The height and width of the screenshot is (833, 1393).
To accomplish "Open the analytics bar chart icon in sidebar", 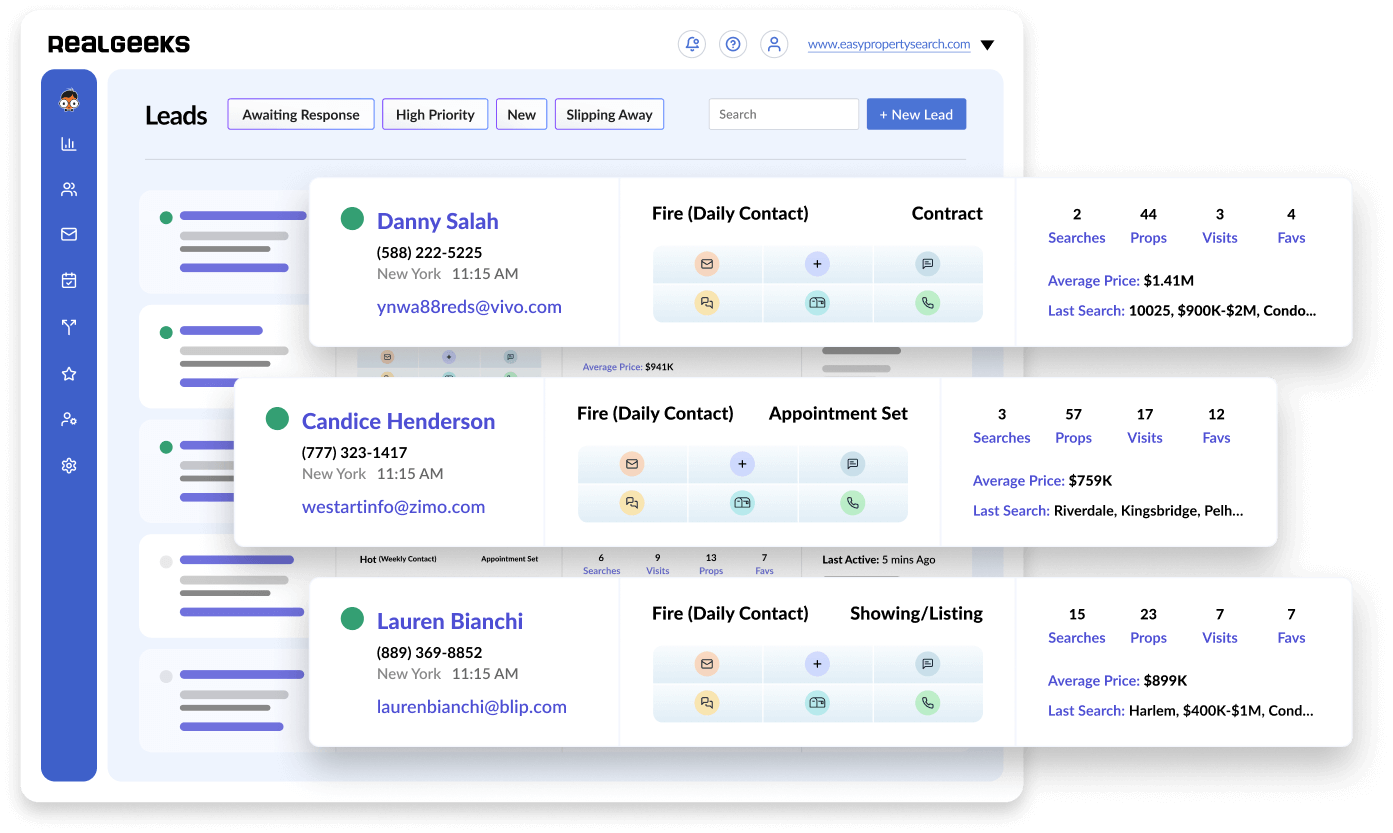I will pos(68,143).
